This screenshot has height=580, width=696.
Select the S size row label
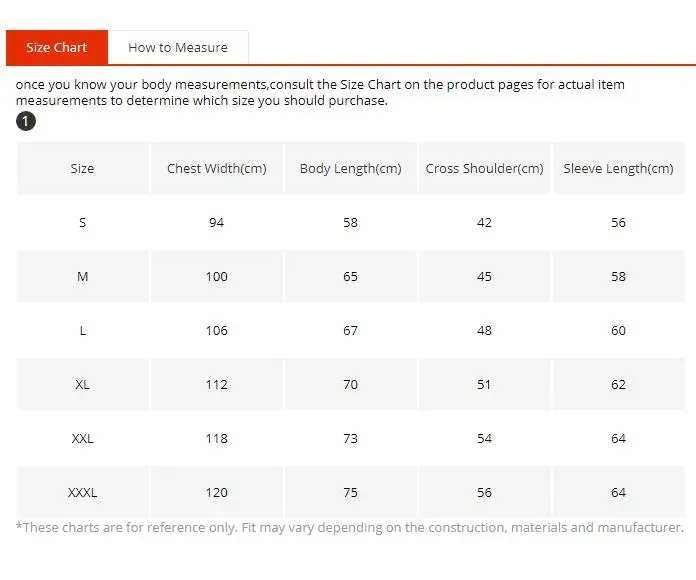pyautogui.click(x=83, y=222)
